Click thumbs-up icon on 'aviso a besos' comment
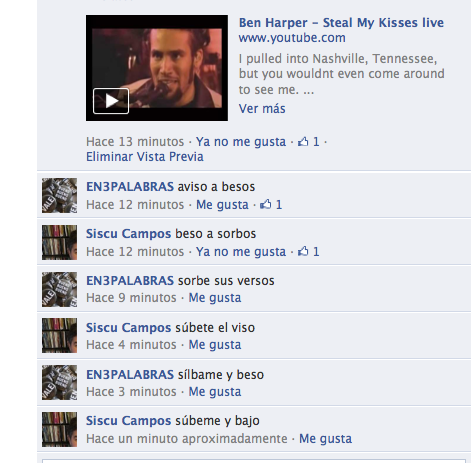 [266, 204]
